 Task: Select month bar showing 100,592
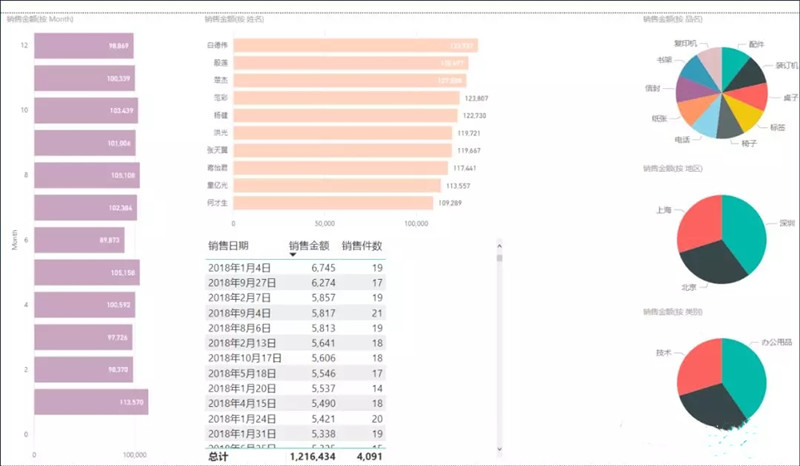(x=85, y=305)
